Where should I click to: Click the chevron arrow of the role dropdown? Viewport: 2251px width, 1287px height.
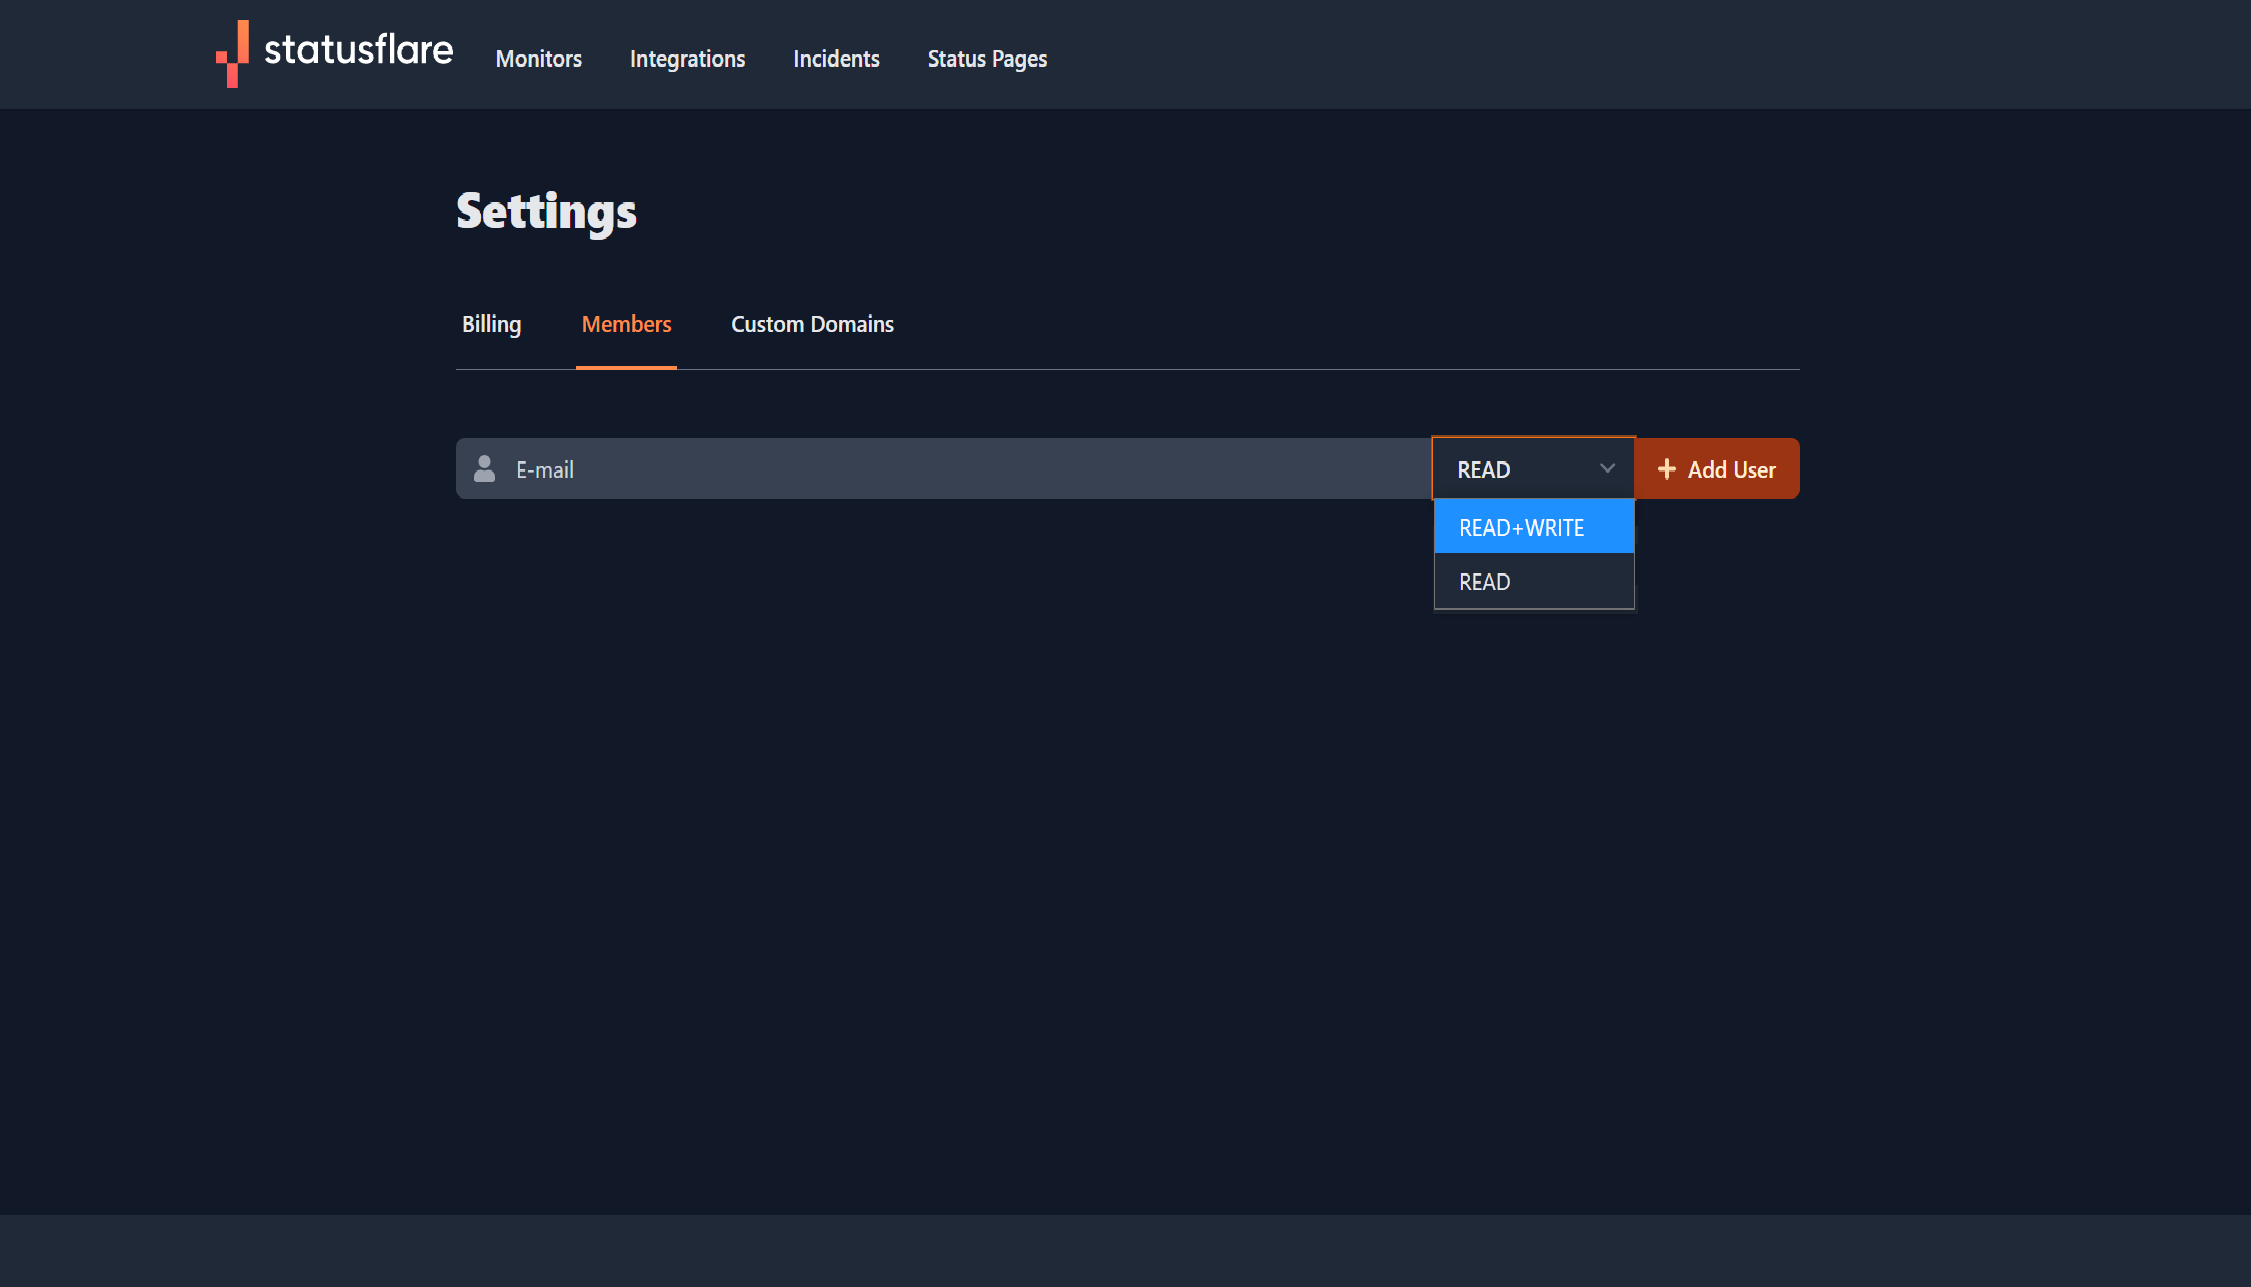(1607, 469)
